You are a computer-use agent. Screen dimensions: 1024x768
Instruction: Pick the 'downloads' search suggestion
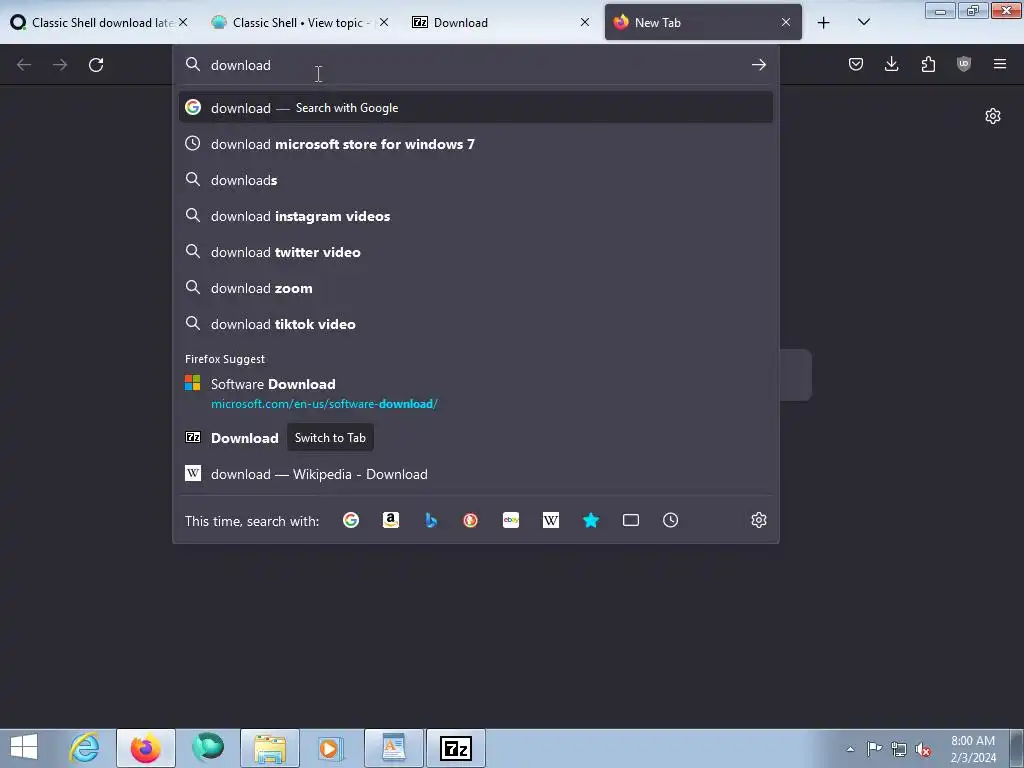[475, 180]
